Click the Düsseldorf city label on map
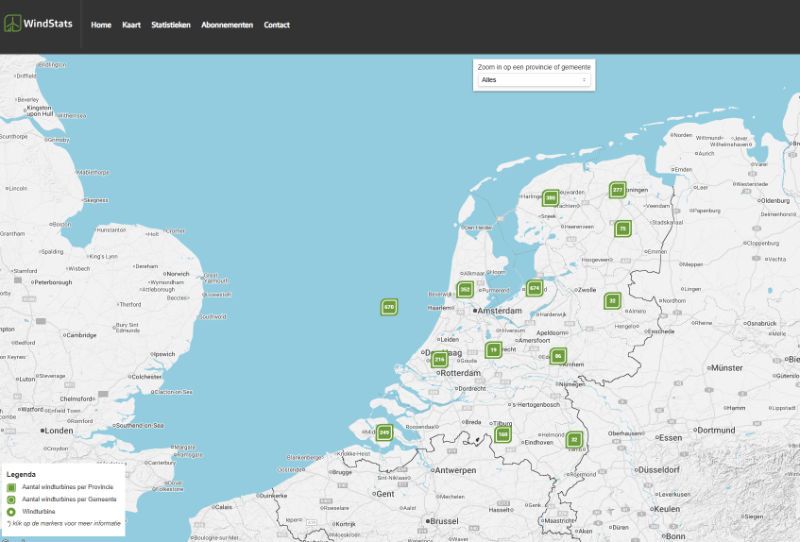This screenshot has width=800, height=542. point(659,470)
